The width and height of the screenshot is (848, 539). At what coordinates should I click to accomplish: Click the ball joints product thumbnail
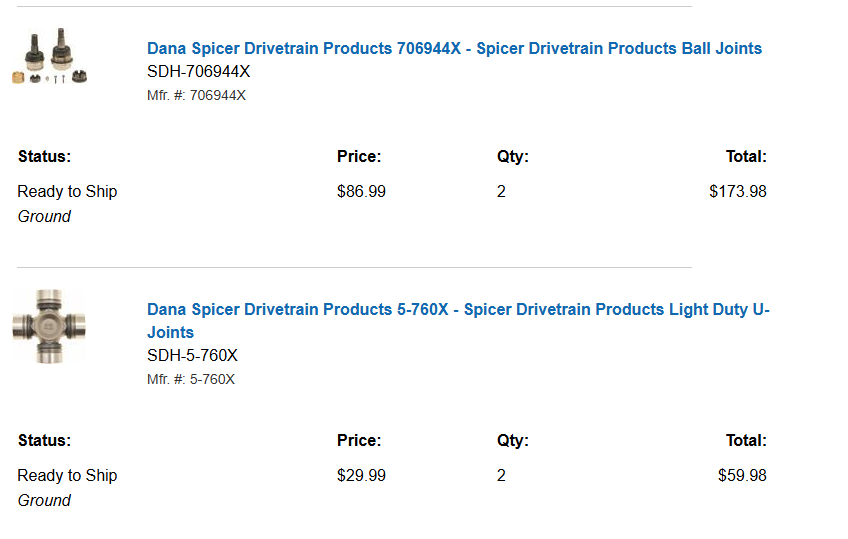(52, 59)
